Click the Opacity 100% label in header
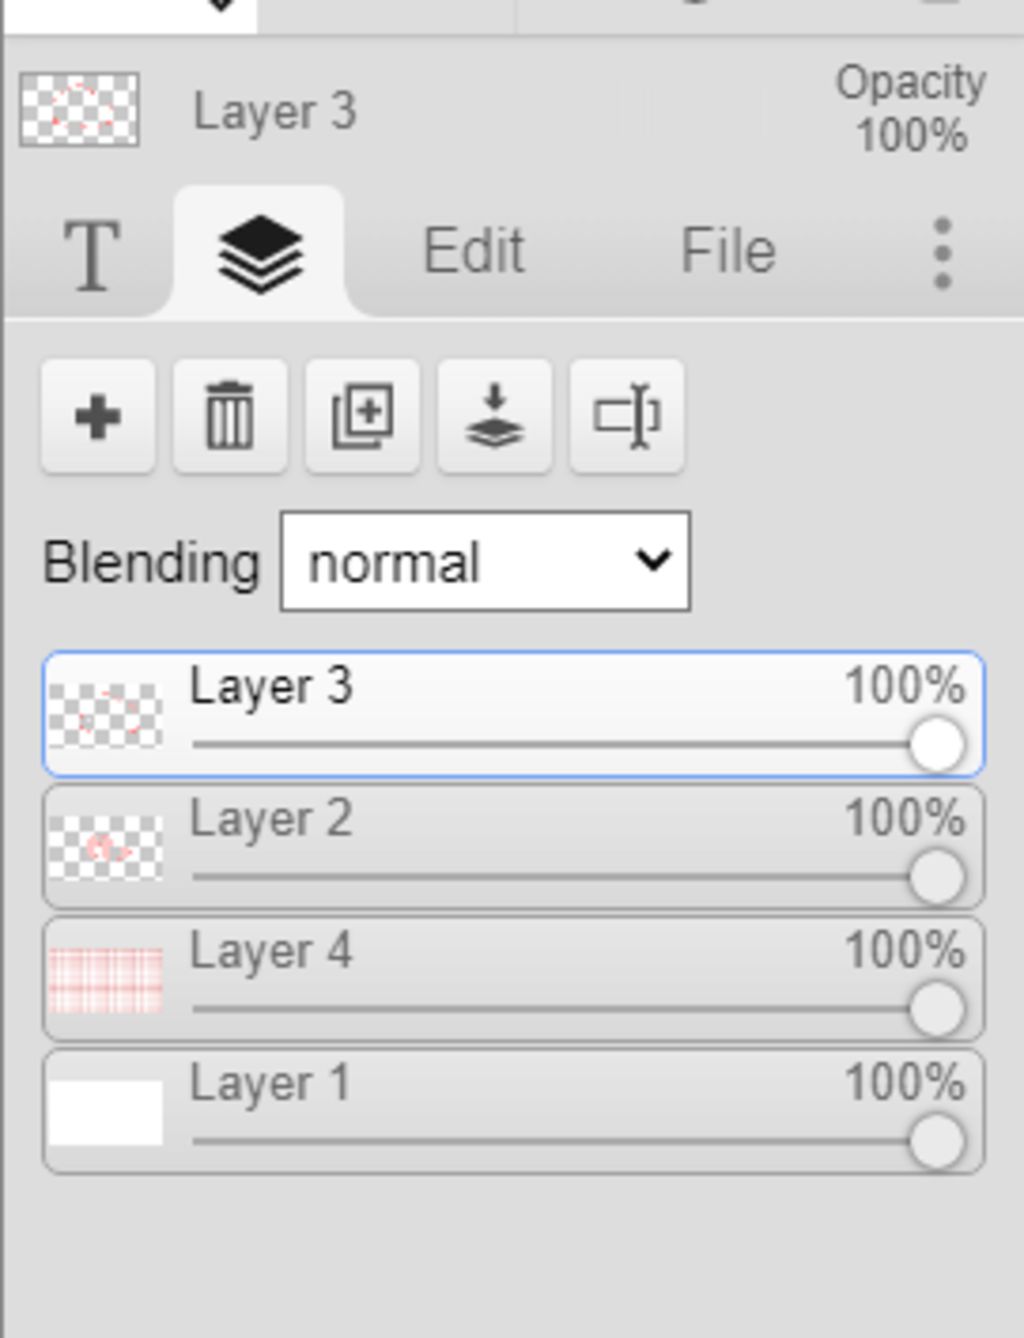 tap(911, 109)
